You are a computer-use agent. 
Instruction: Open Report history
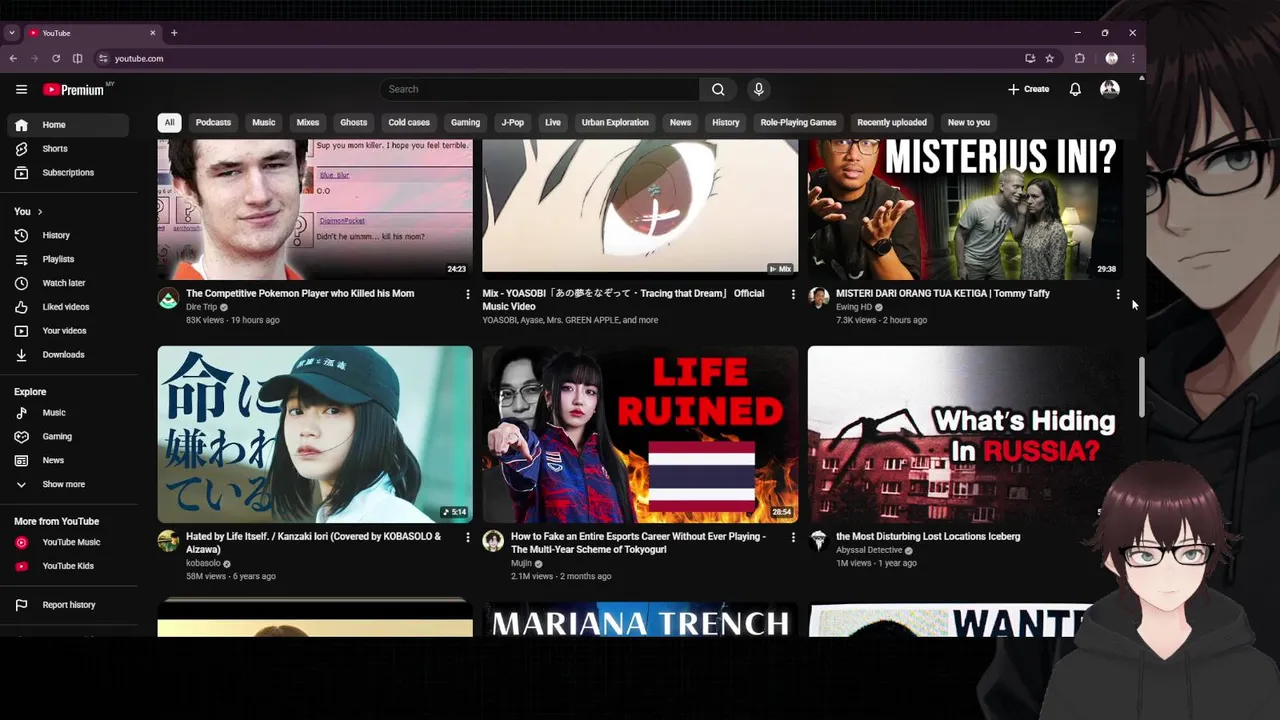(68, 605)
